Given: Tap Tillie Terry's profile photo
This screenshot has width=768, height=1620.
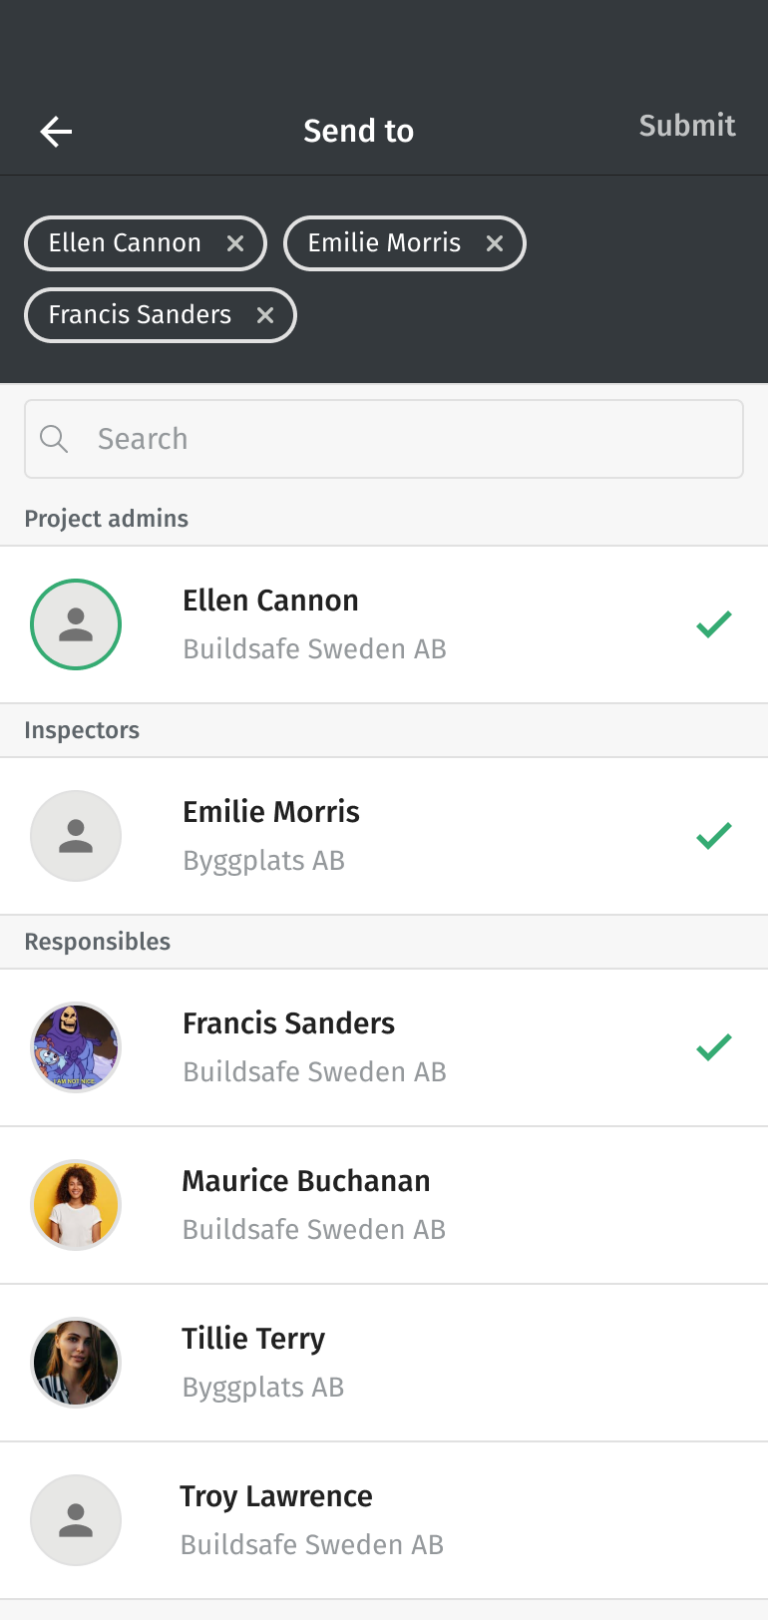Looking at the screenshot, I should (76, 1362).
